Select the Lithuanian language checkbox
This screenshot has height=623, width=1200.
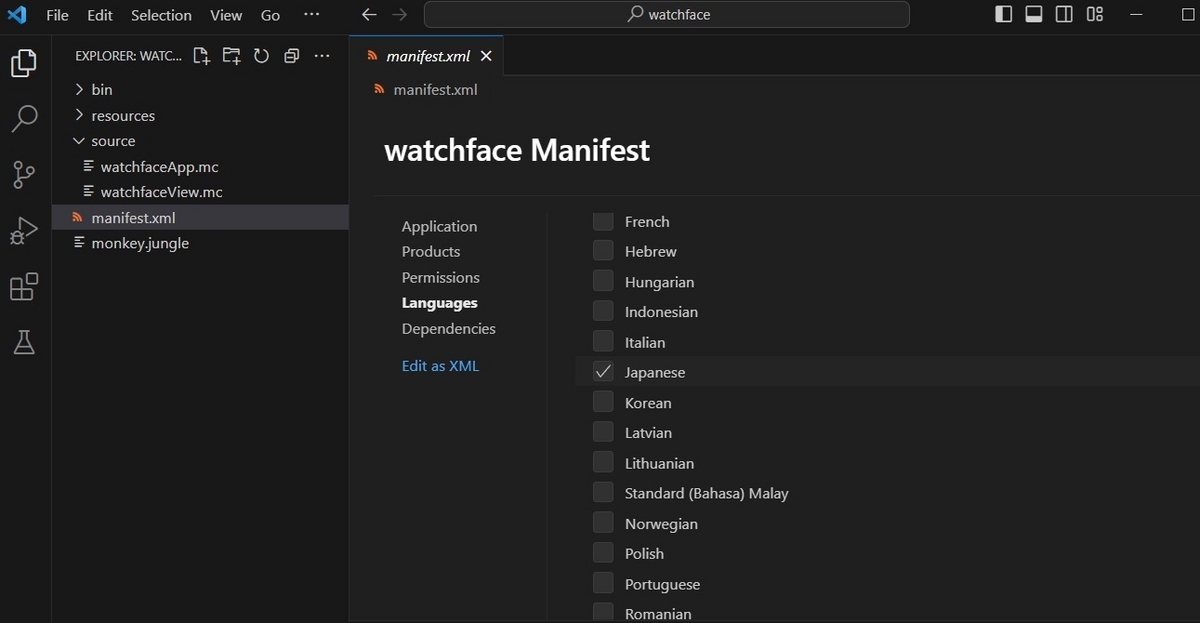click(603, 462)
